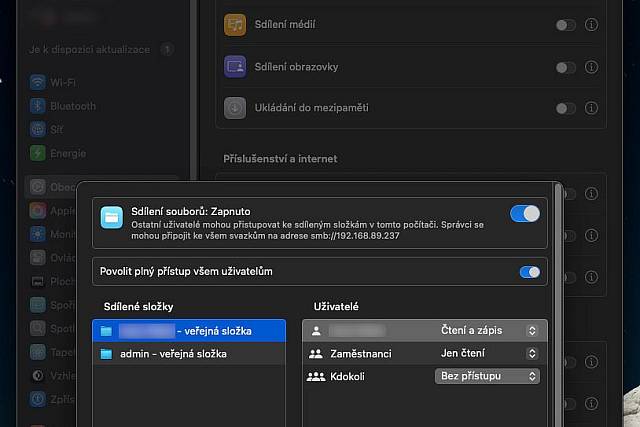Enable the Sdílení médií toggle

(565, 25)
